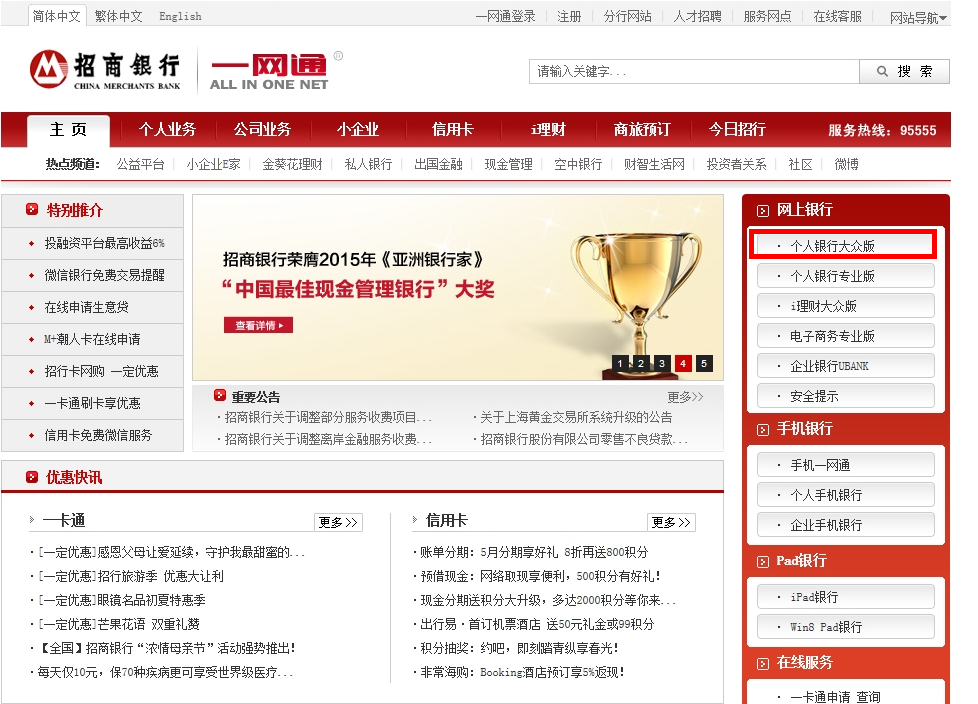This screenshot has width=978, height=704.
Task: Focus the keyword search field
Action: pos(694,71)
